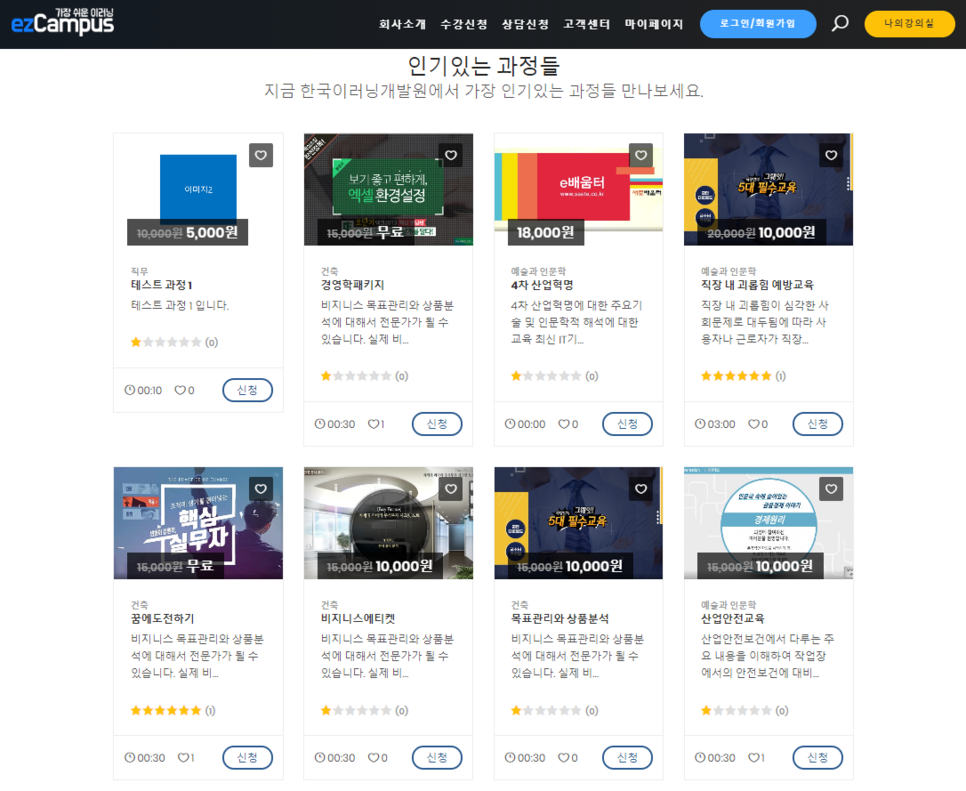Favorite the 목표관리와 상품분석 heart icon

click(641, 489)
